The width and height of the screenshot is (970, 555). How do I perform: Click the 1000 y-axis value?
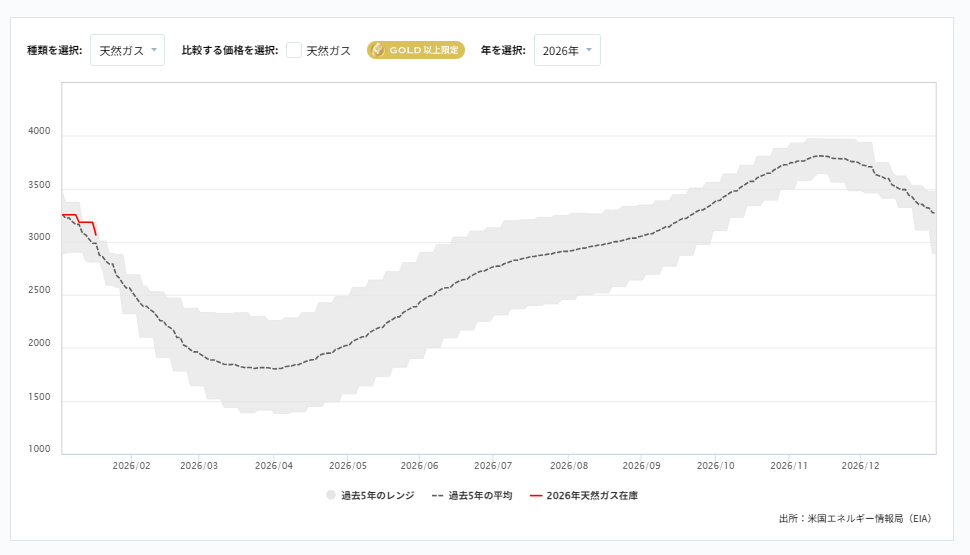pyautogui.click(x=39, y=449)
